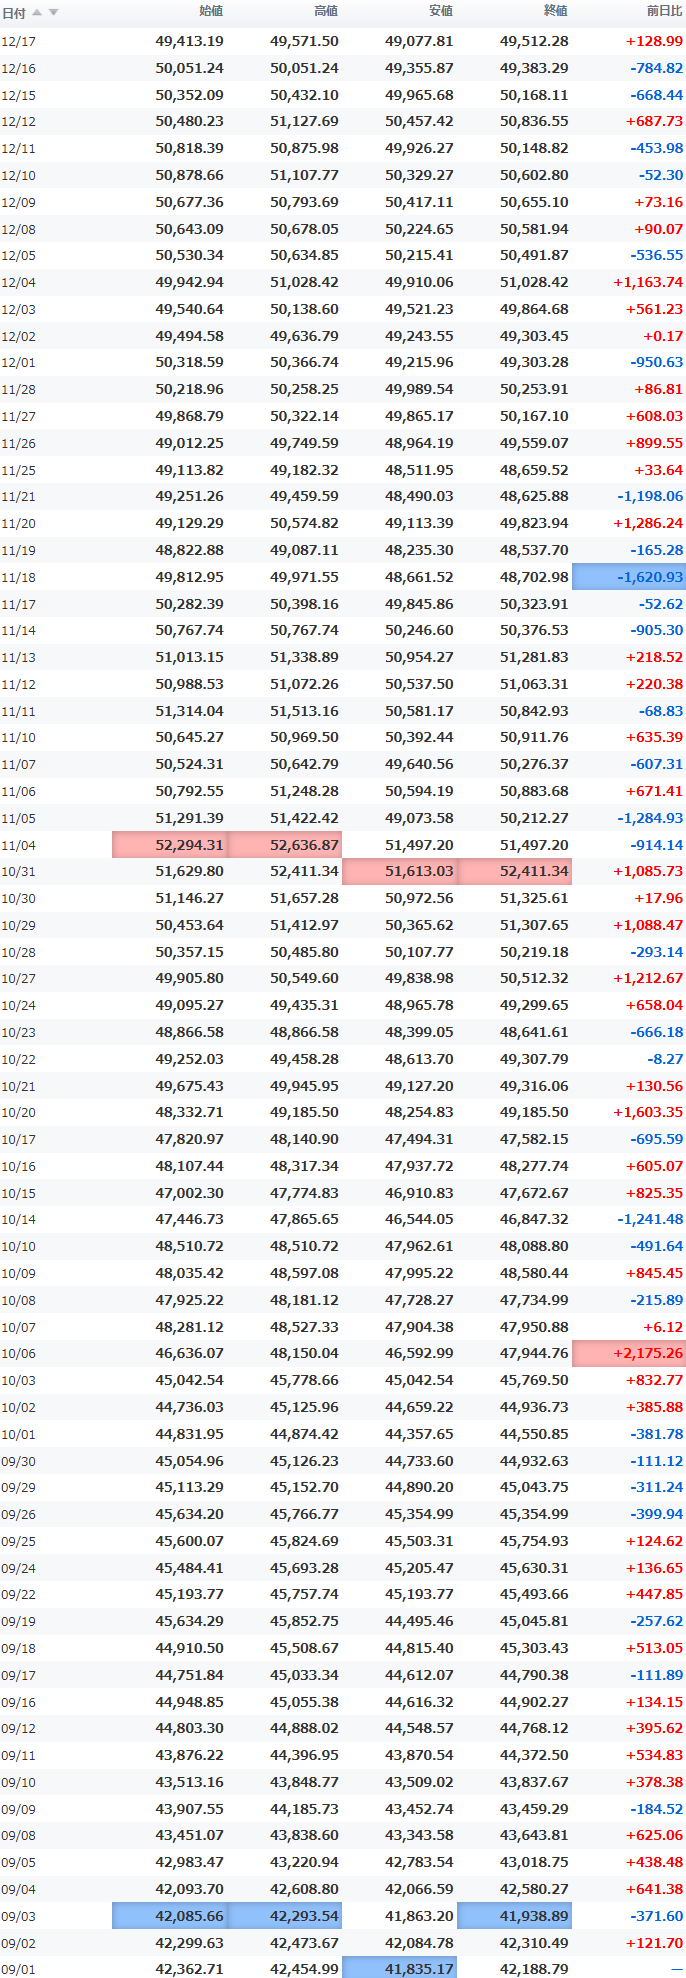Select the 11/21 change -1,198.06
The width and height of the screenshot is (686, 1978).
(x=650, y=496)
